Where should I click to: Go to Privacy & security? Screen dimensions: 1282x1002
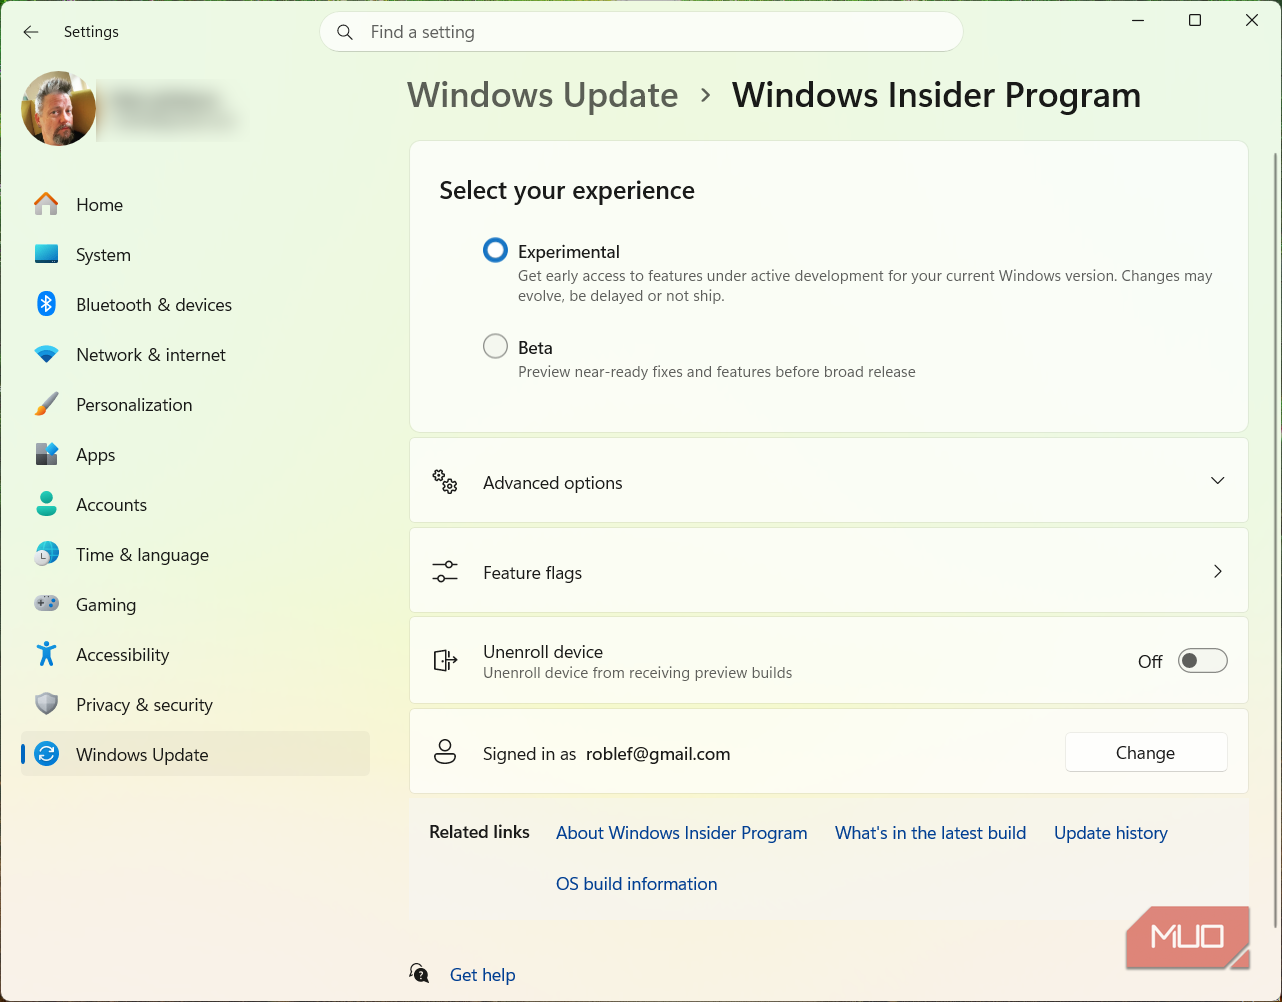(x=195, y=704)
